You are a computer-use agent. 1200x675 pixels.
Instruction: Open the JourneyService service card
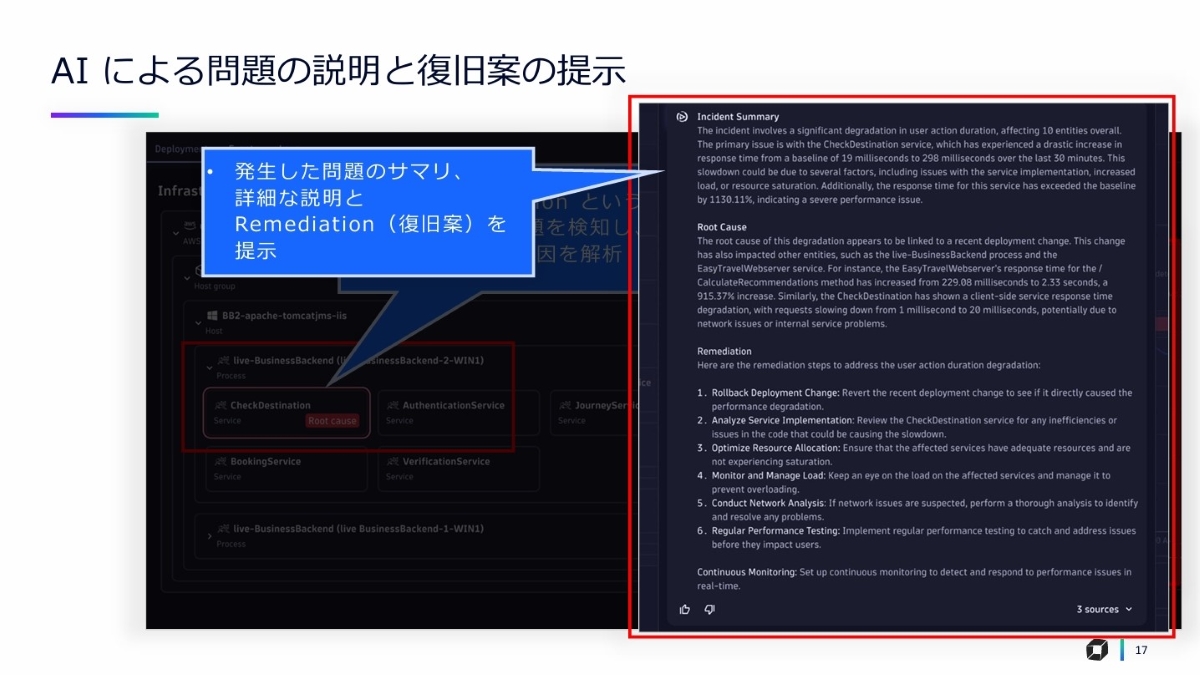595,413
